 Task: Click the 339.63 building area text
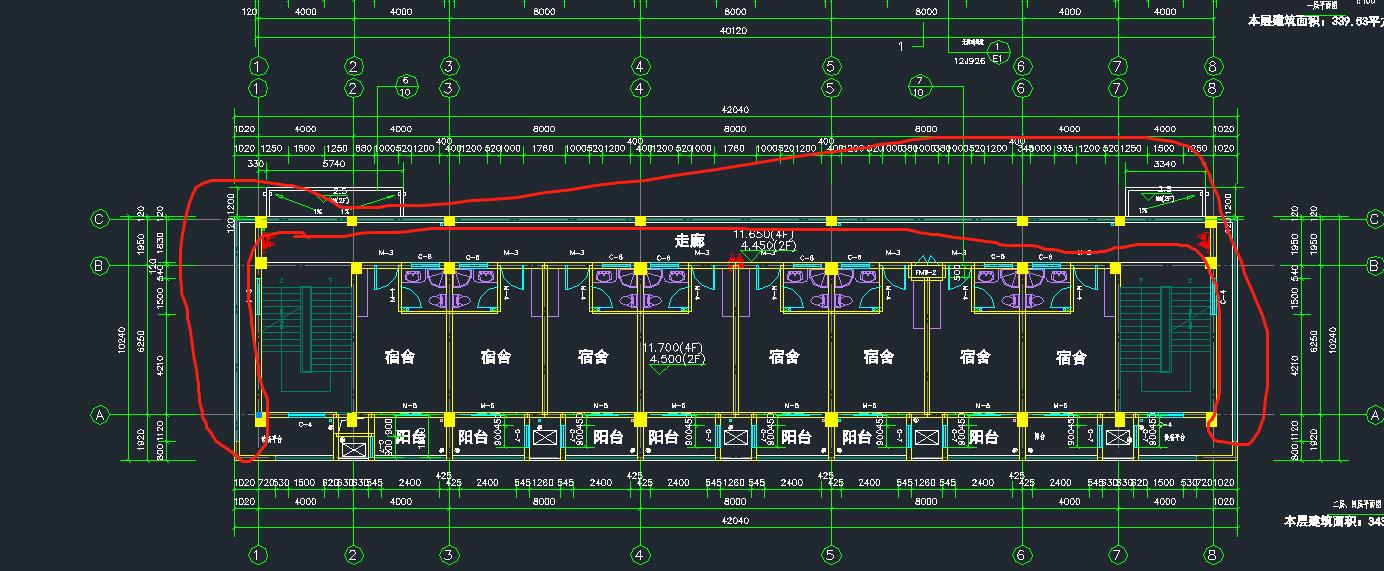point(1315,20)
